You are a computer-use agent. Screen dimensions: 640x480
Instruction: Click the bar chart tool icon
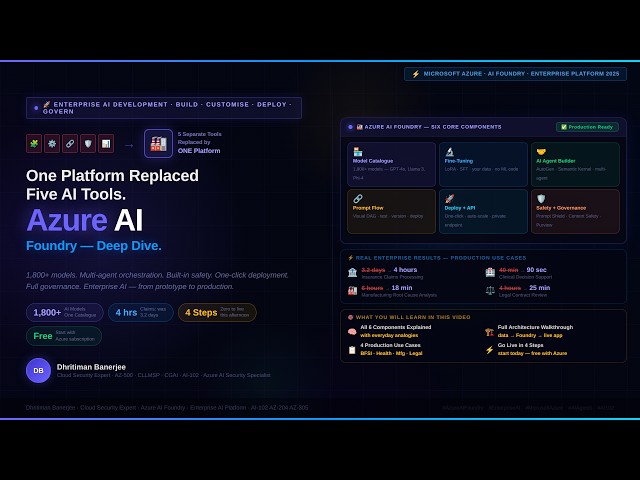tap(106, 144)
